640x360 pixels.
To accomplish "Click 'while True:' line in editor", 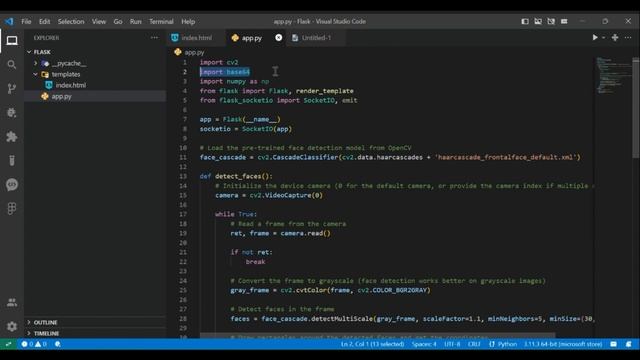I will tap(236, 214).
